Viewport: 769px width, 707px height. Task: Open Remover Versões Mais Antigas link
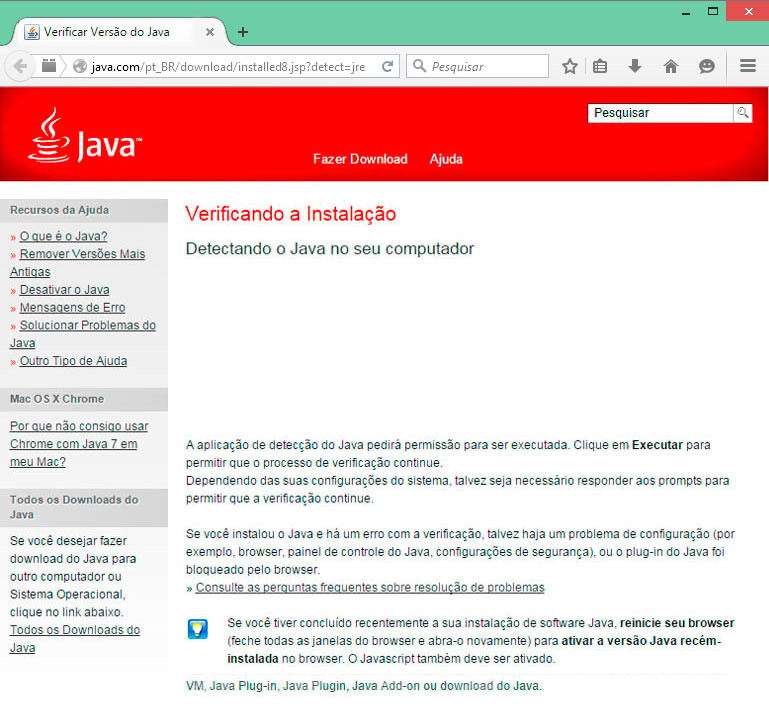[77, 263]
